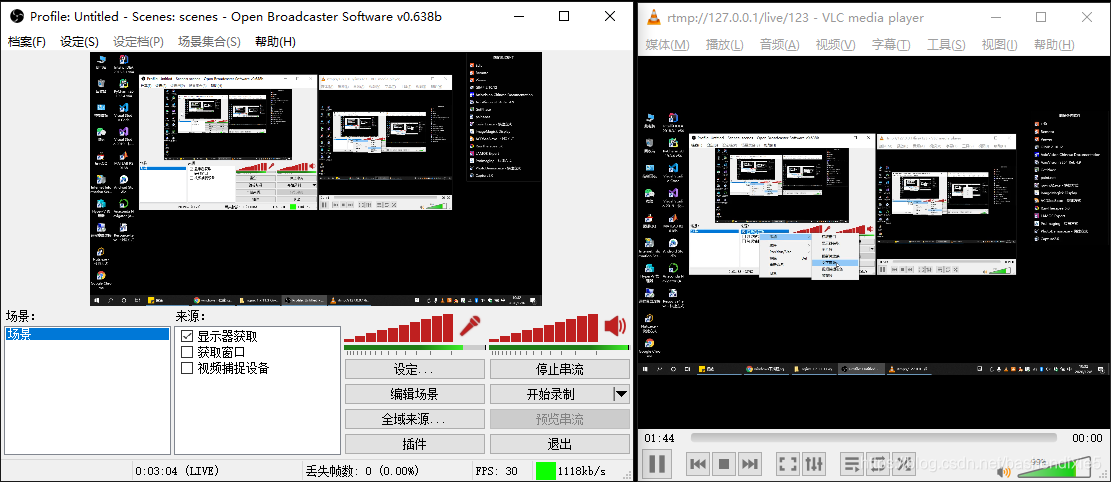Click the 场景: scenes label
The width and height of the screenshot is (1111, 482).
coord(21,316)
